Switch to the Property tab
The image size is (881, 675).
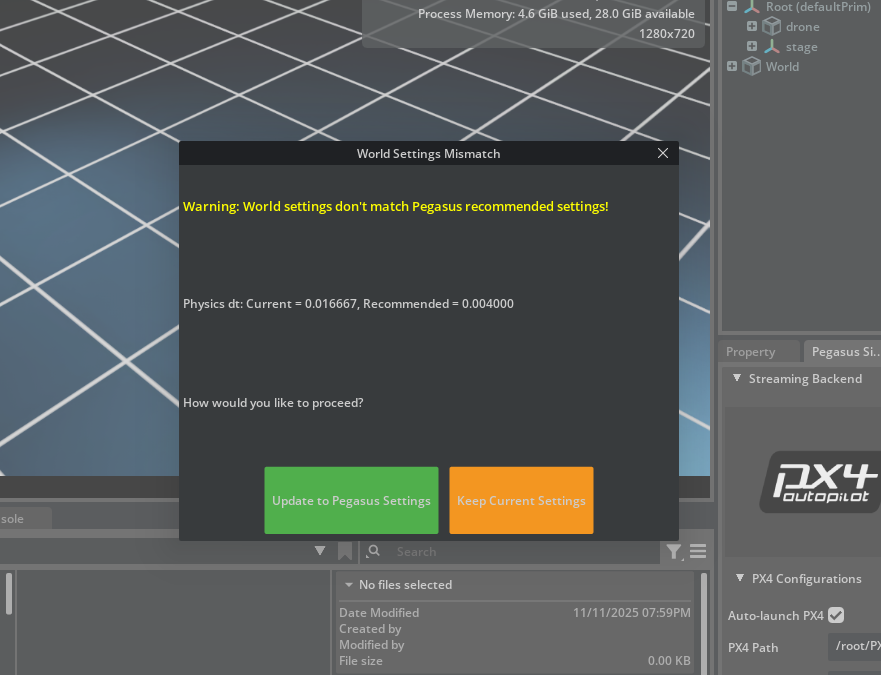pyautogui.click(x=751, y=352)
